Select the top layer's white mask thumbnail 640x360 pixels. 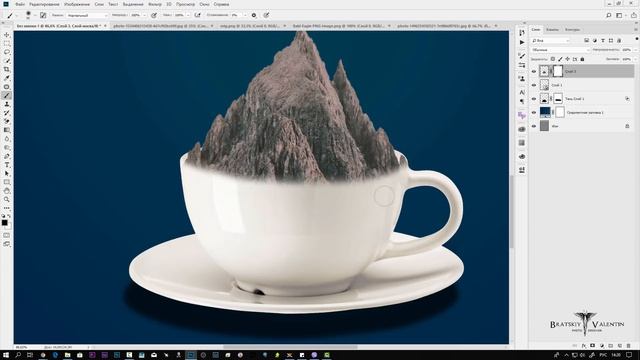(558, 71)
